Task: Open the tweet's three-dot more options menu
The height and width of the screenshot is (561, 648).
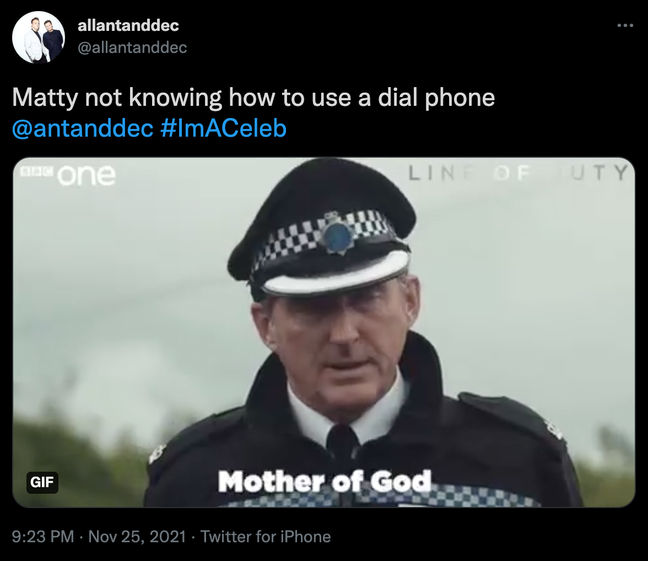Action: [625, 26]
